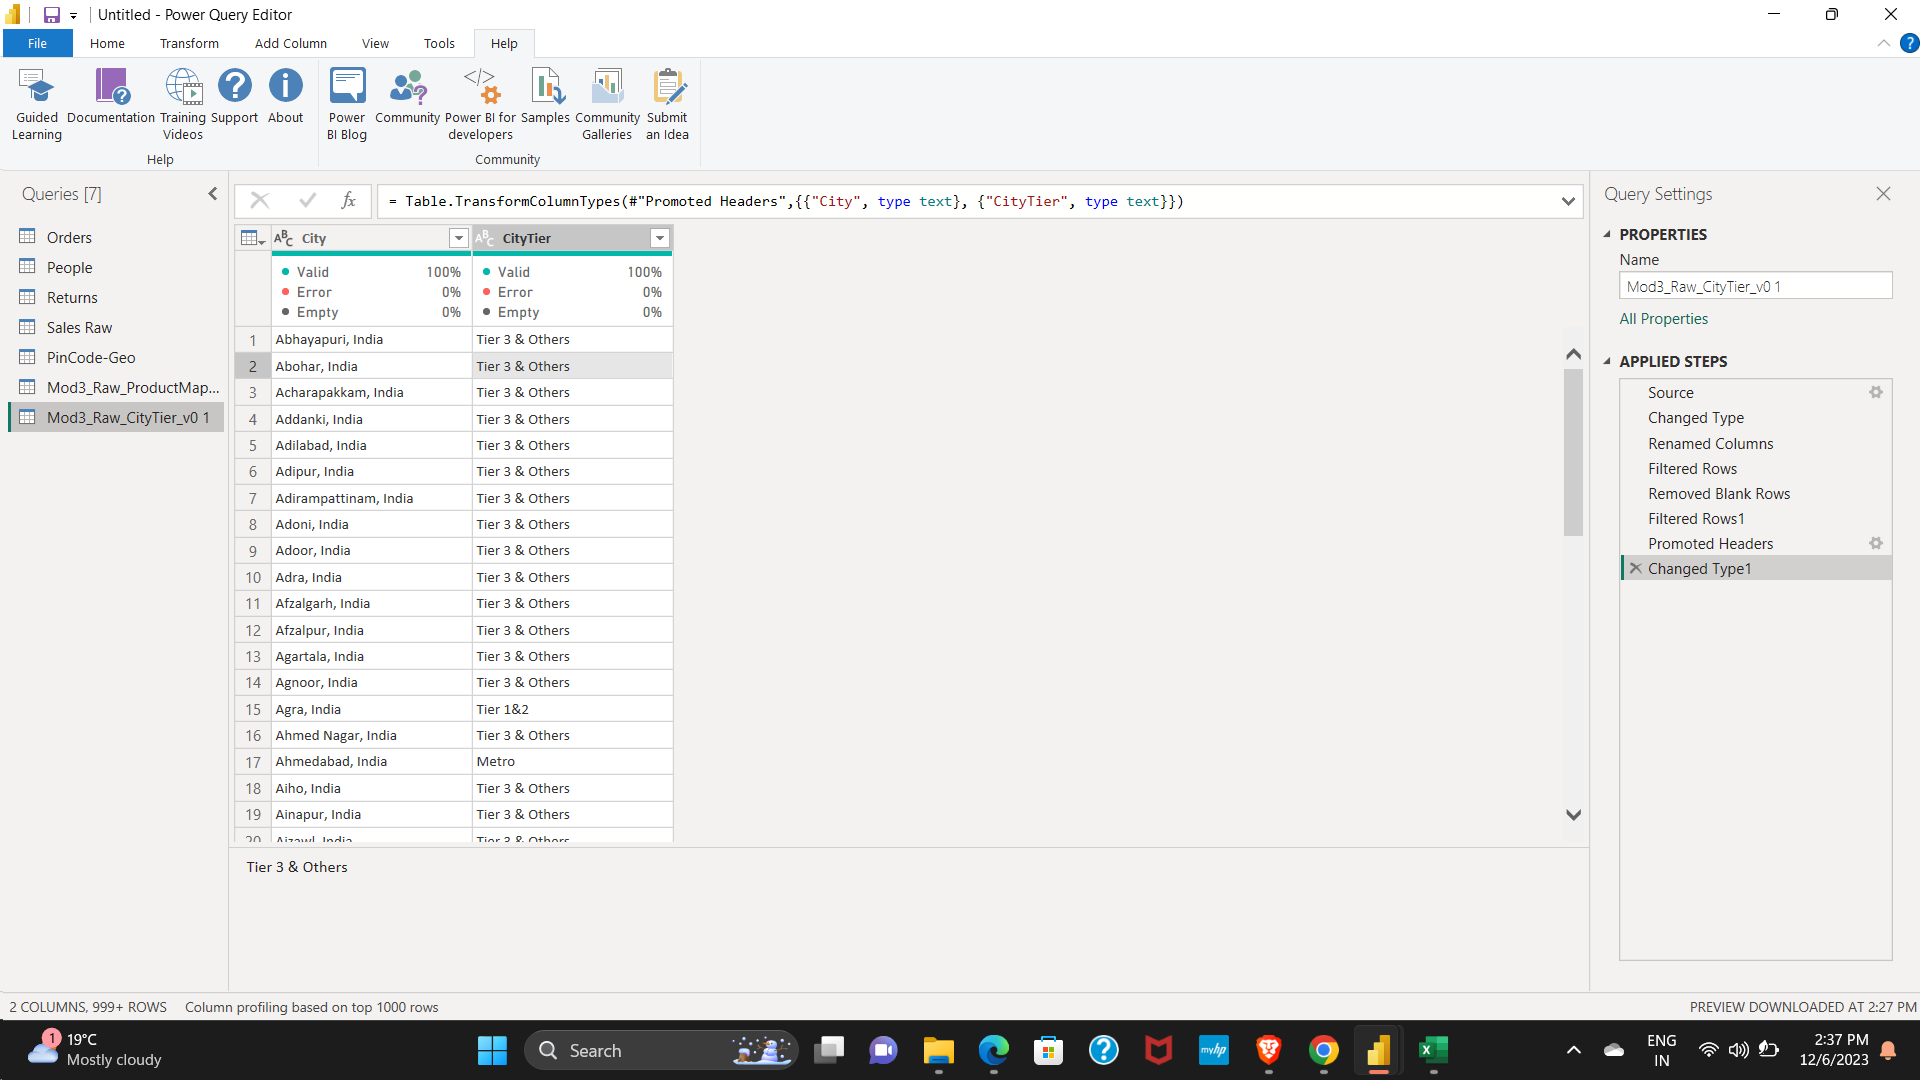The image size is (1920, 1080).
Task: Select the Sales Raw query
Action: coord(116,327)
